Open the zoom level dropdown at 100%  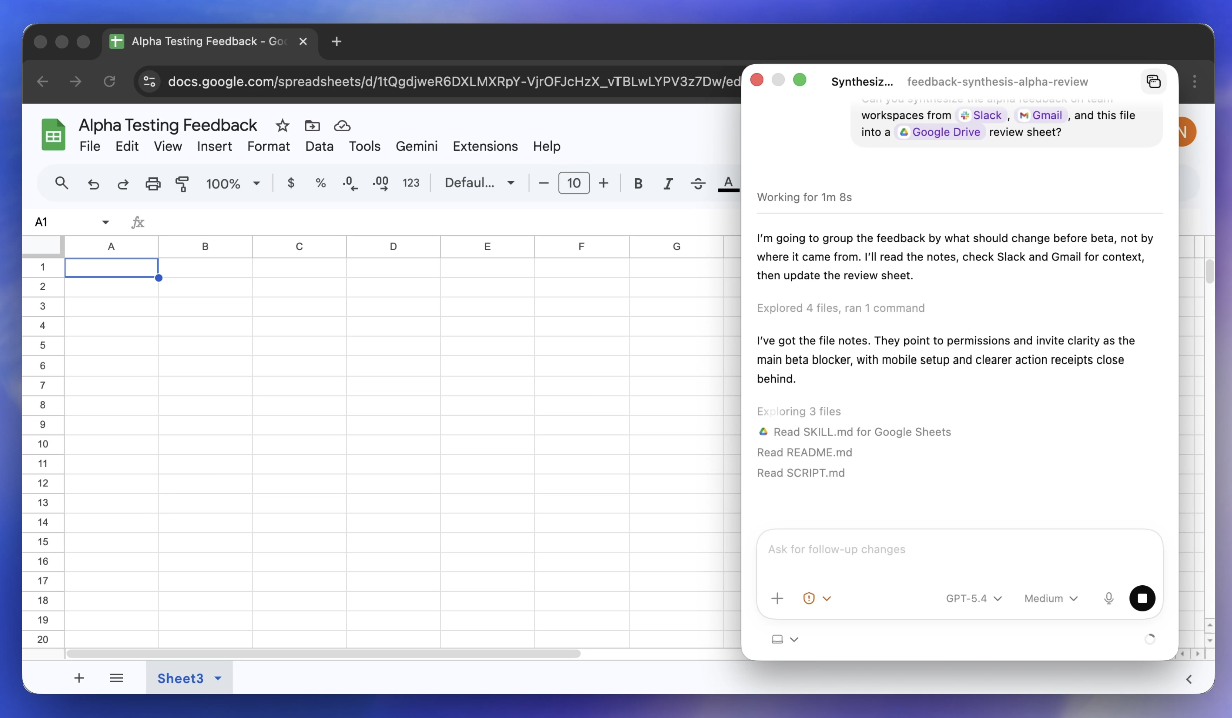tap(233, 183)
